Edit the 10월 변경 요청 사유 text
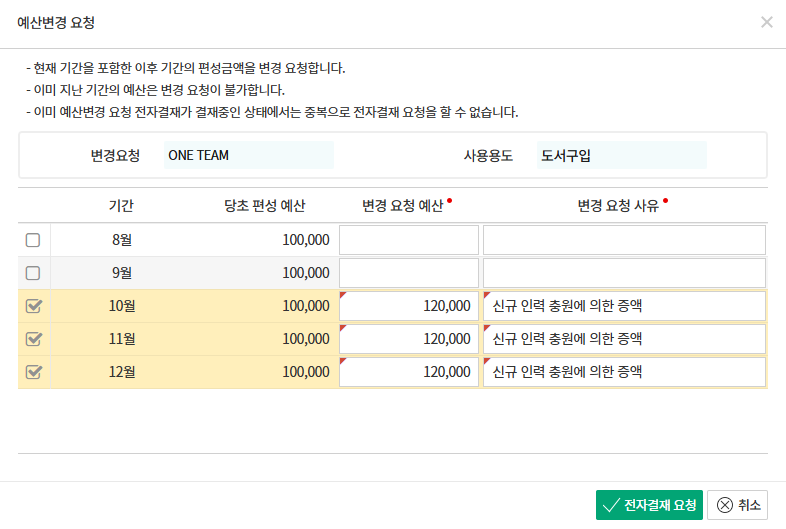786x529 pixels. (624, 306)
